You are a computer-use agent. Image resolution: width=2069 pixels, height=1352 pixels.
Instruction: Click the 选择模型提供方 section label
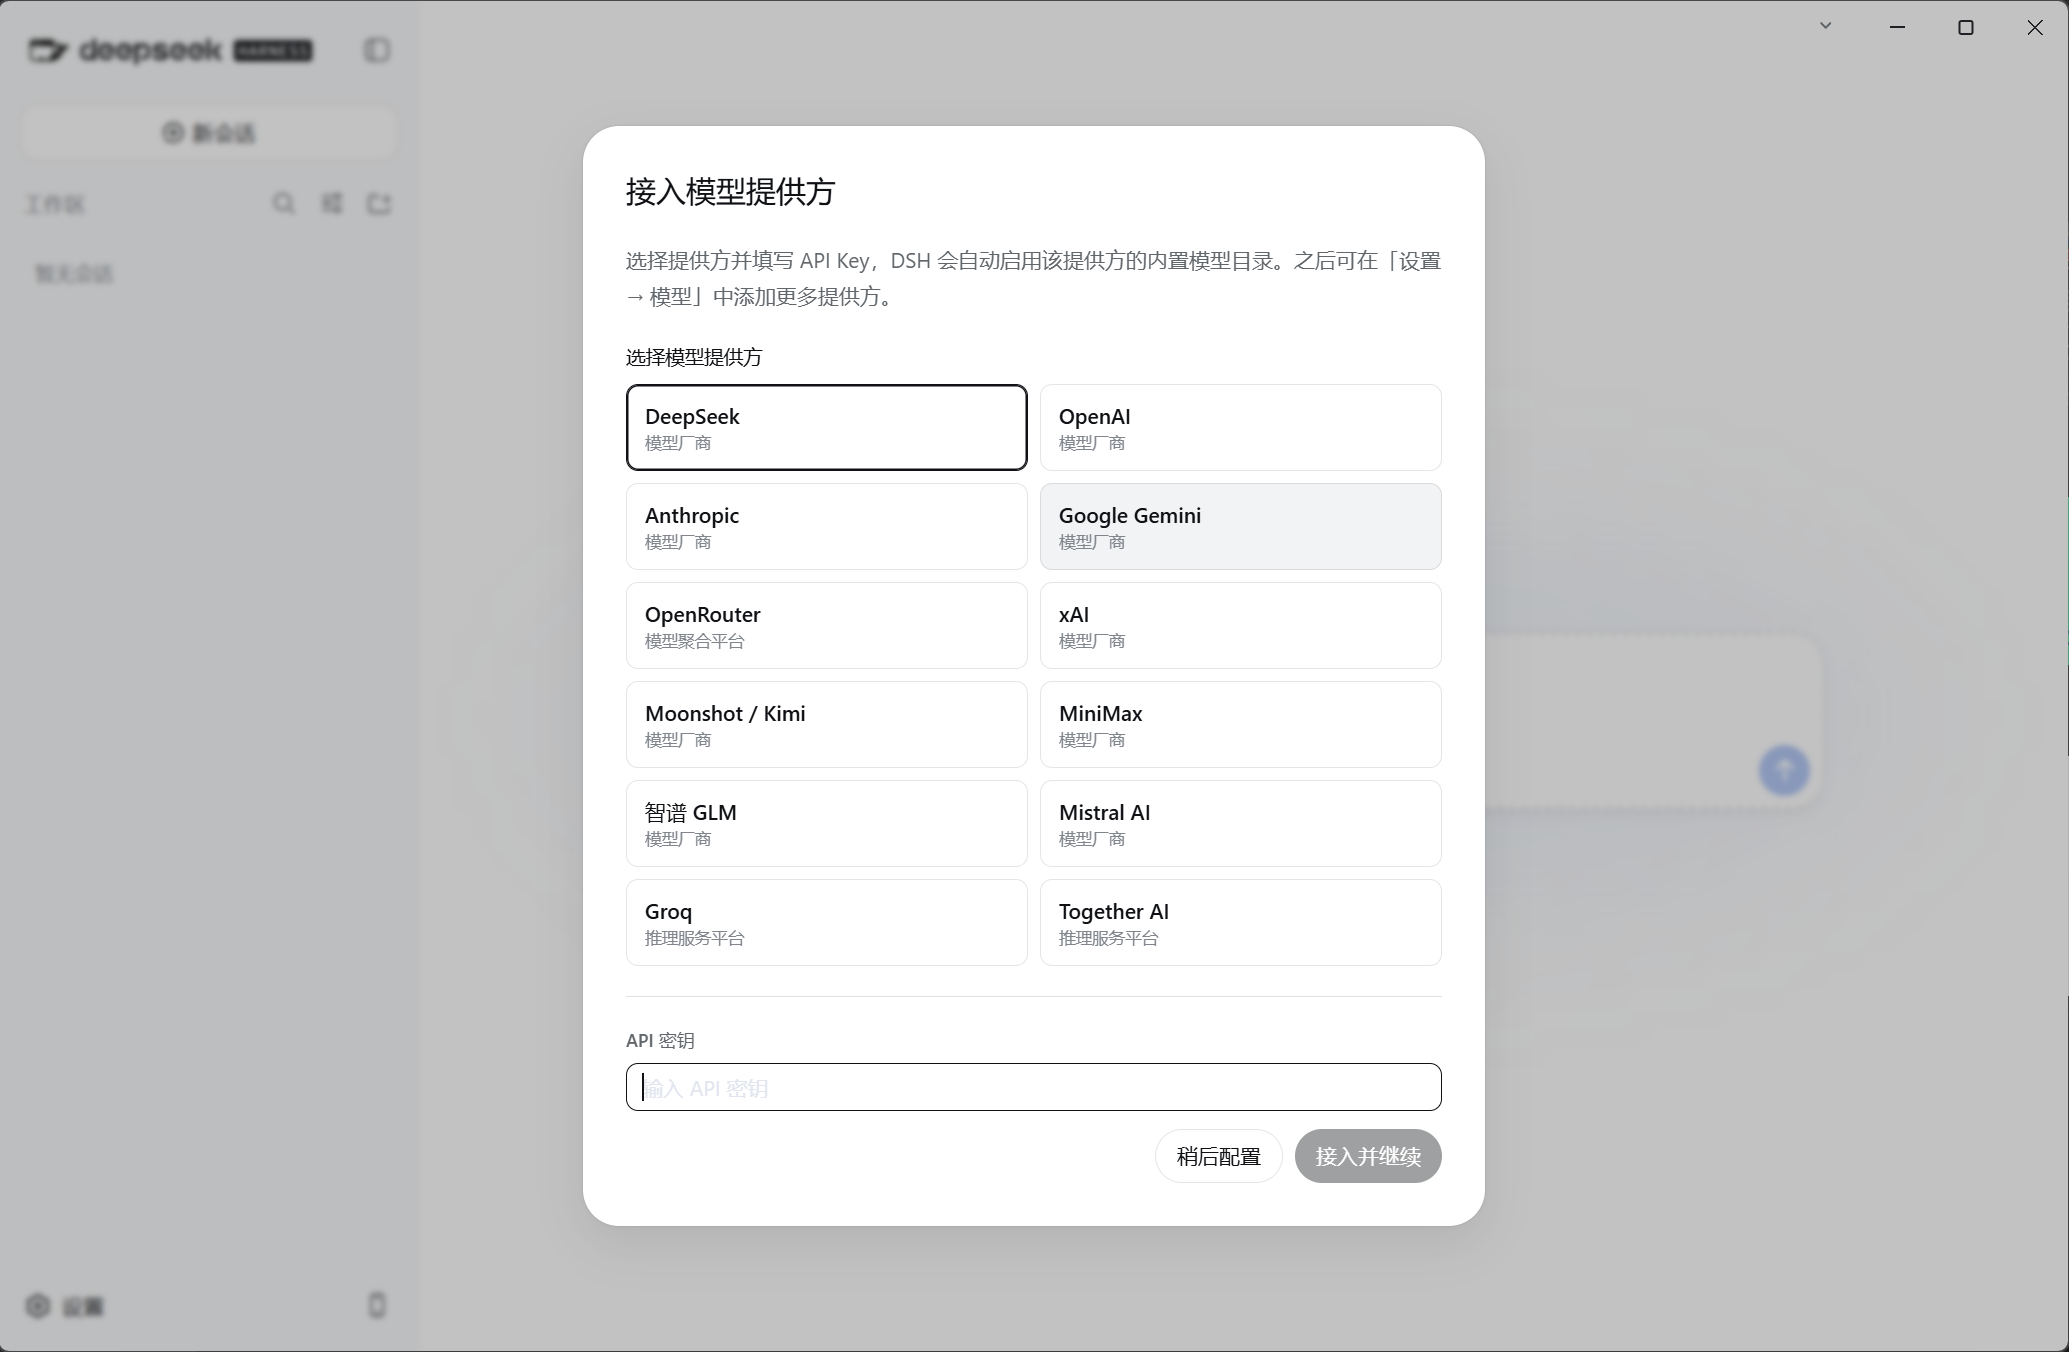pos(694,357)
